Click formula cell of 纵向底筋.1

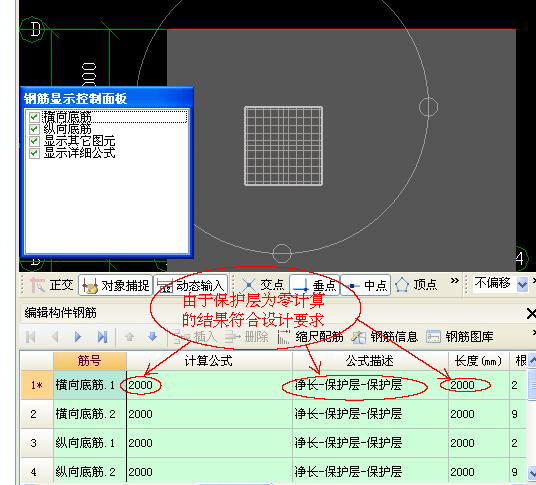coord(209,443)
